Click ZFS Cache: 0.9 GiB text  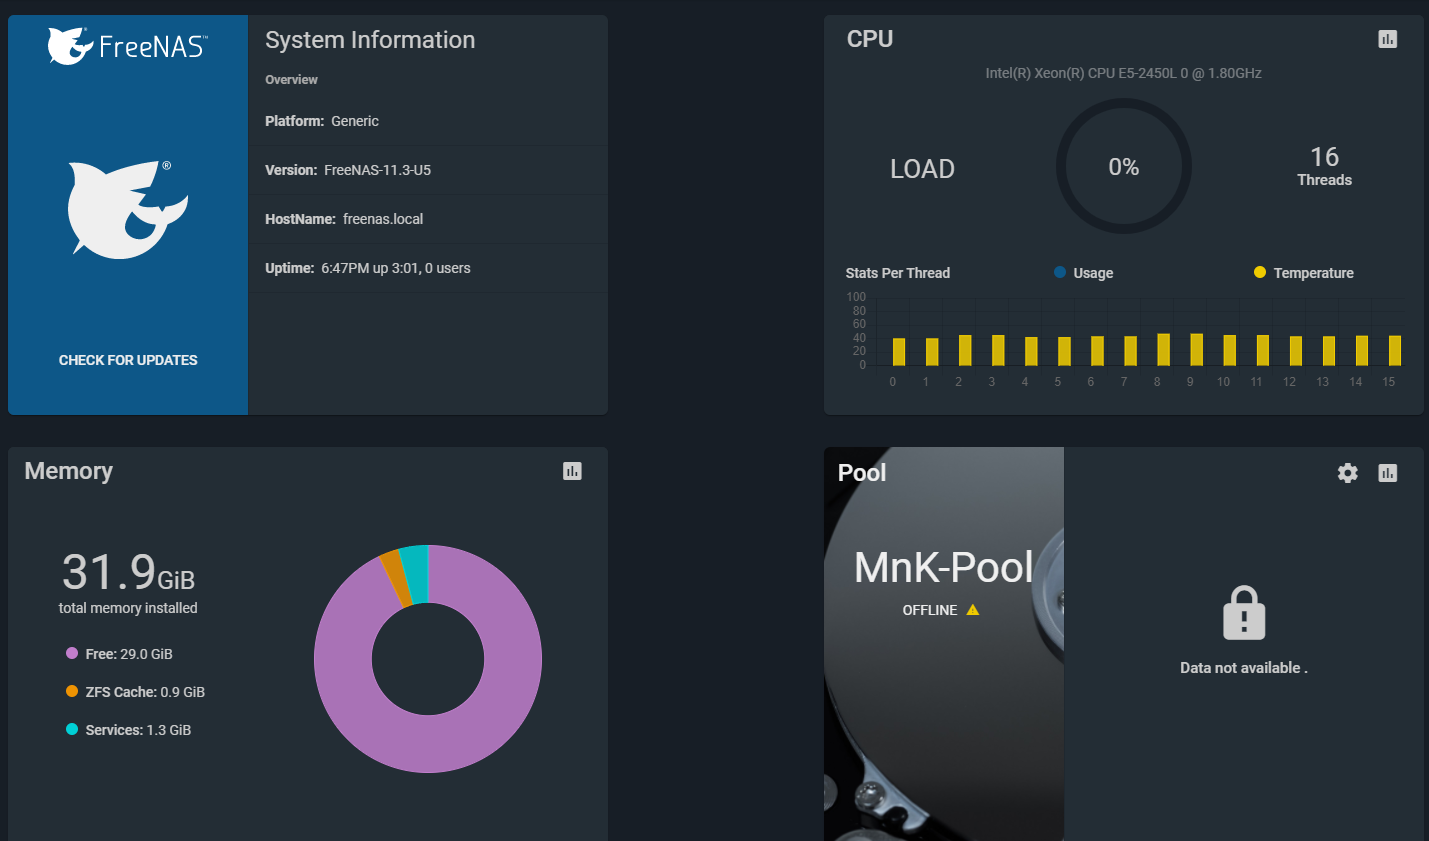(x=145, y=692)
